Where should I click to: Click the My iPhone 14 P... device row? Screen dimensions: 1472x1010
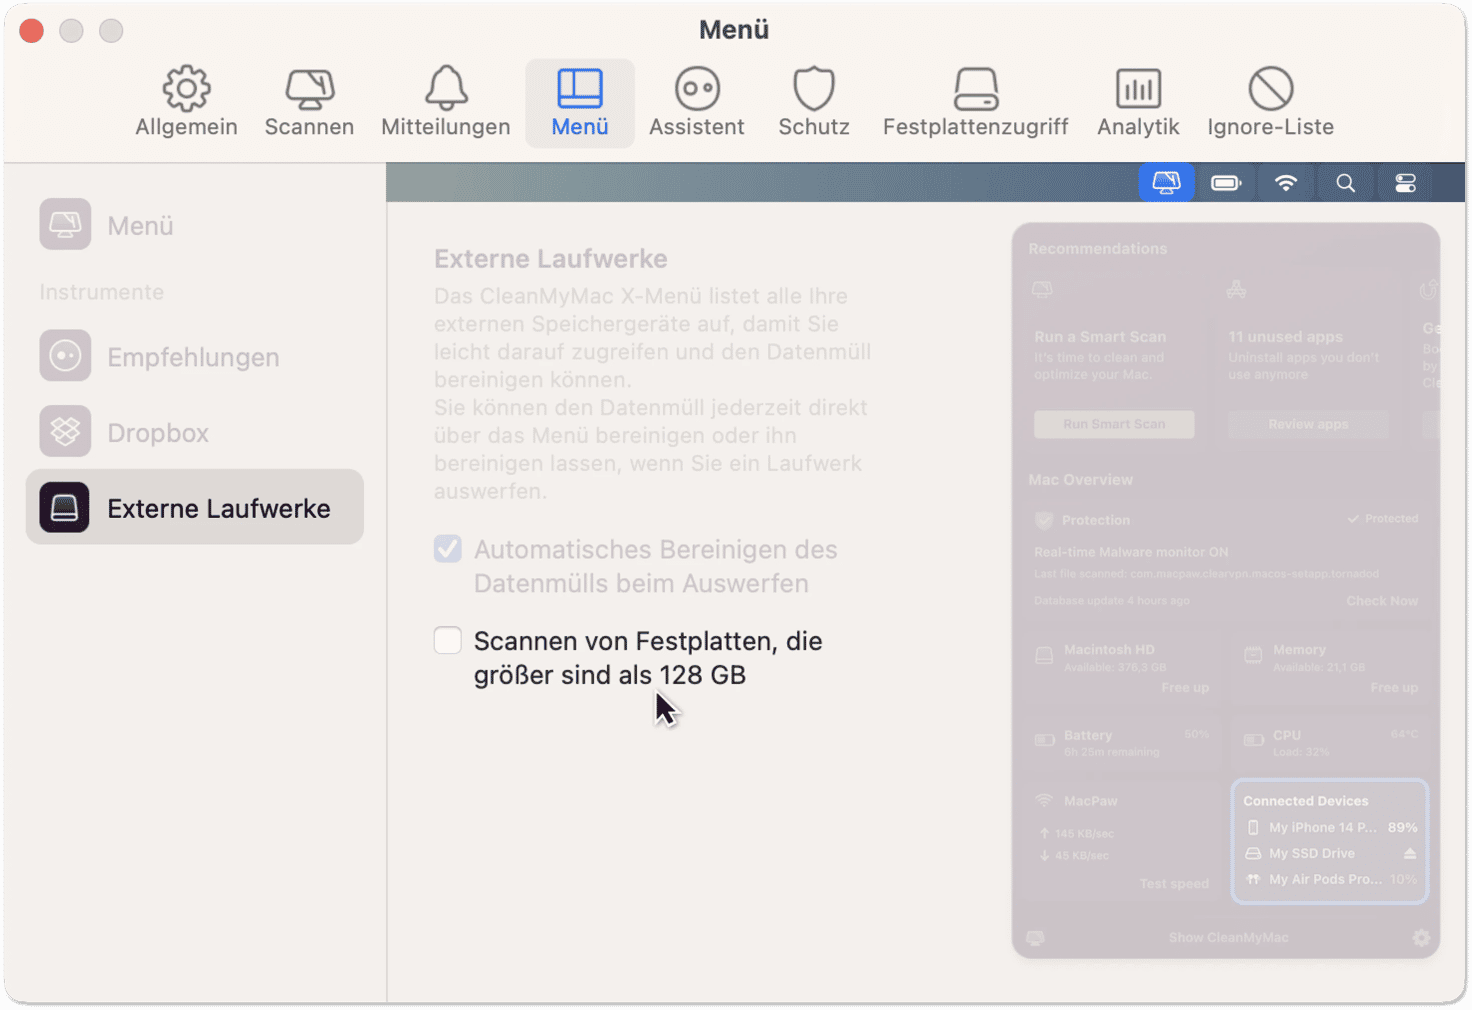[x=1330, y=827]
